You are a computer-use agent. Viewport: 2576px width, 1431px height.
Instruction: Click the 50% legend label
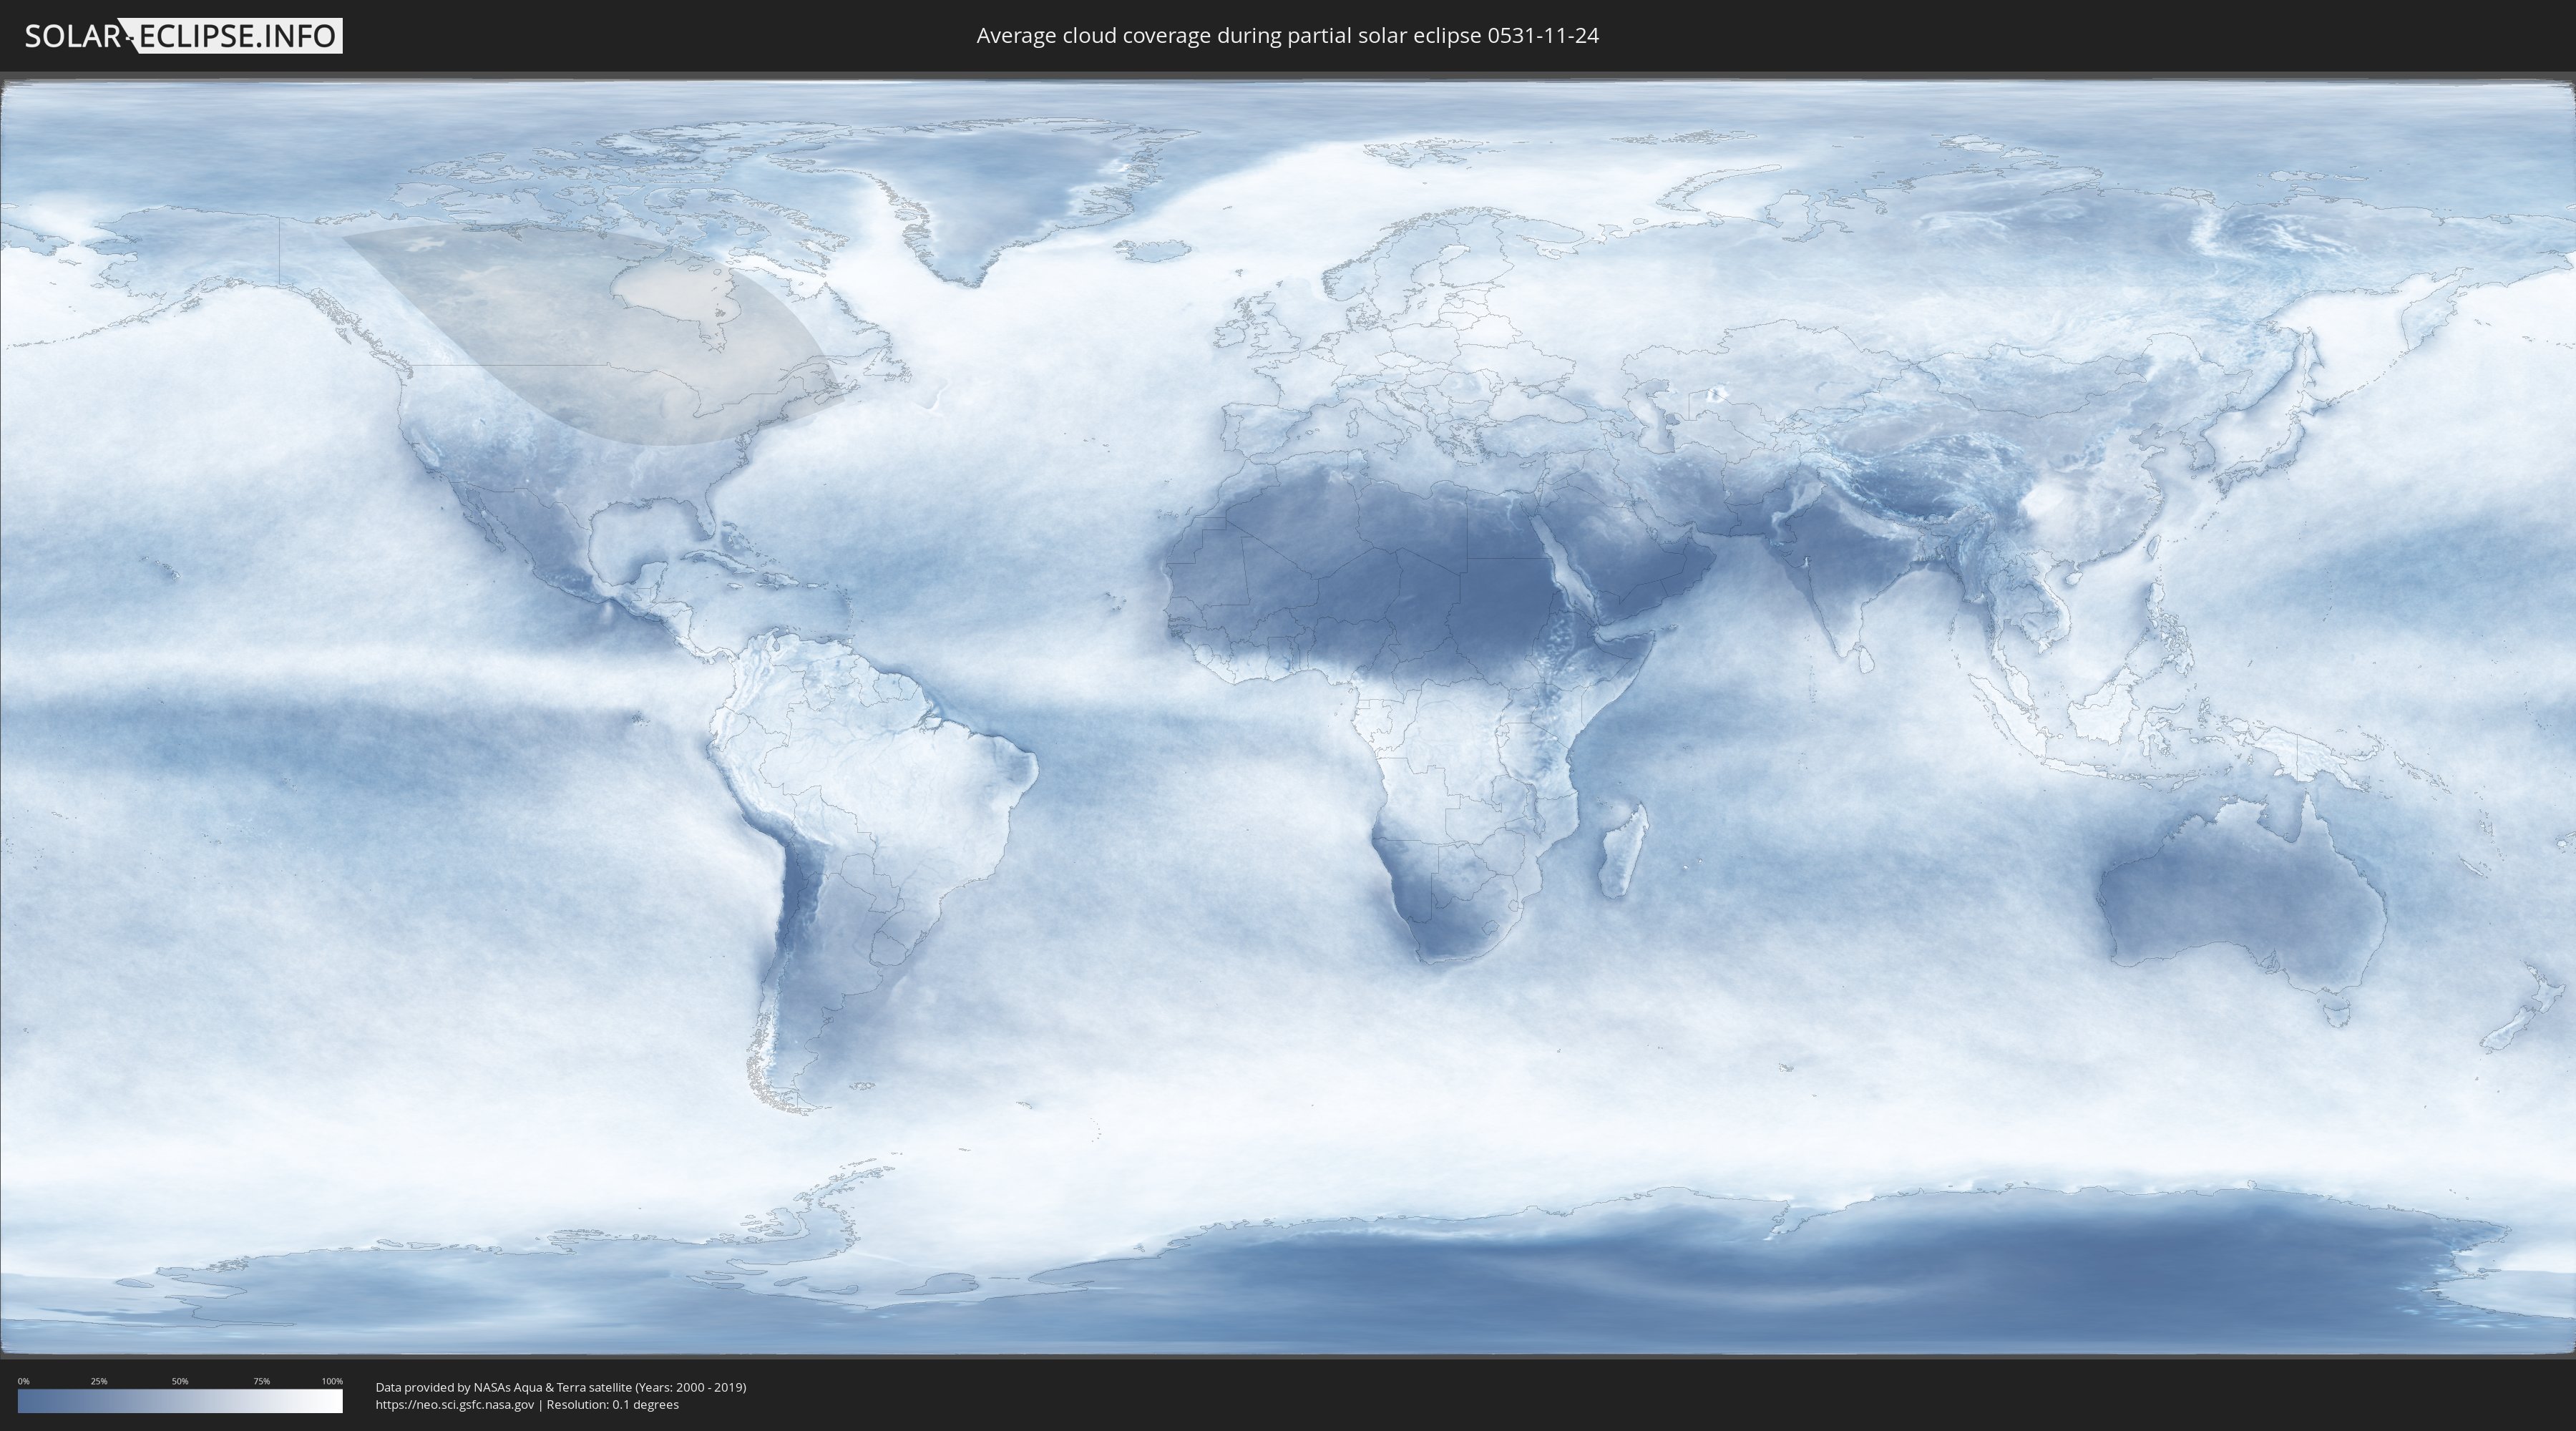(180, 1381)
